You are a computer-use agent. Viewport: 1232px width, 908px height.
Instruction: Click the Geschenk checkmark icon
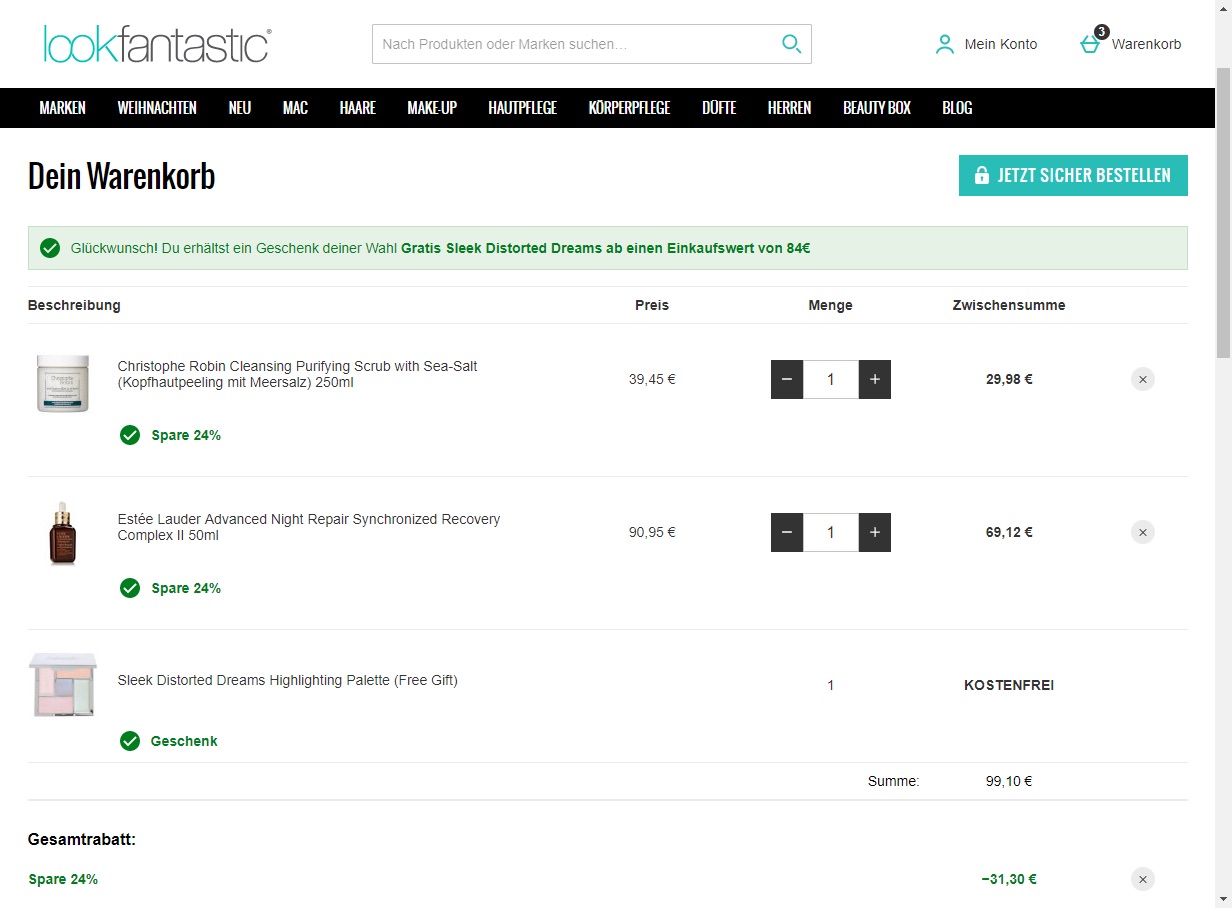tap(130, 741)
